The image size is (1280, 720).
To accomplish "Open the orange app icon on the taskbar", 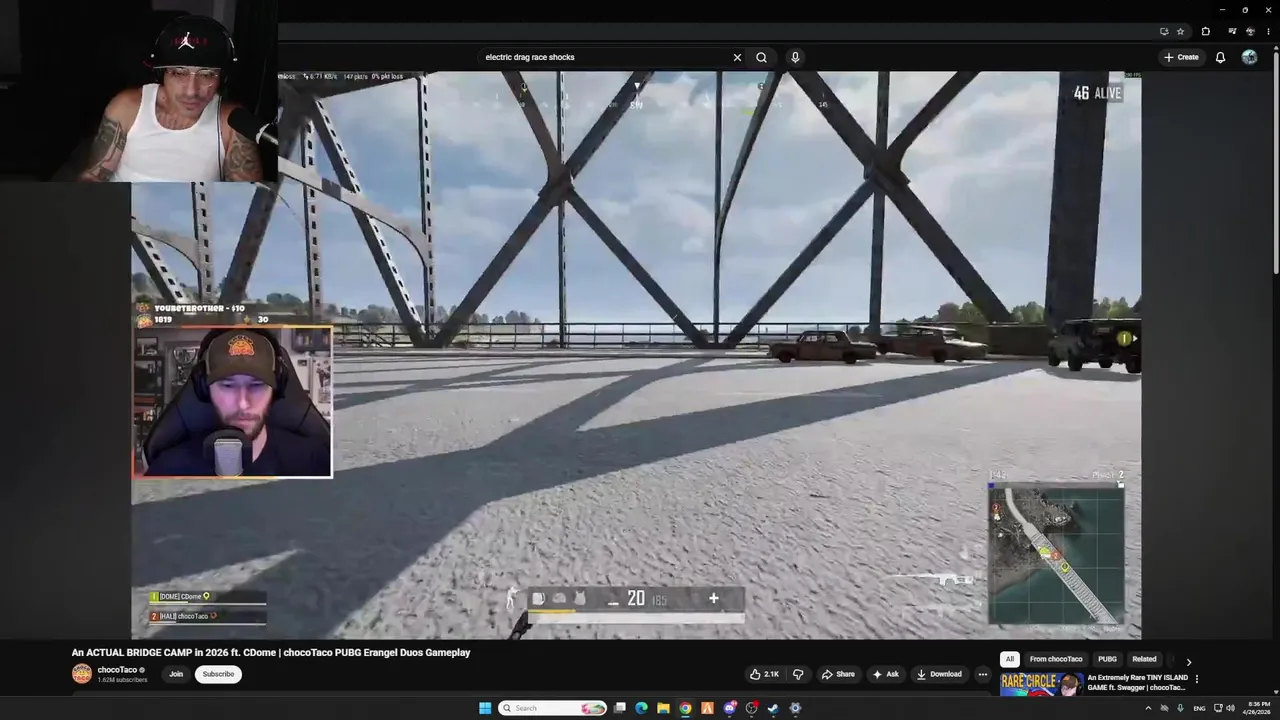I will tap(707, 708).
